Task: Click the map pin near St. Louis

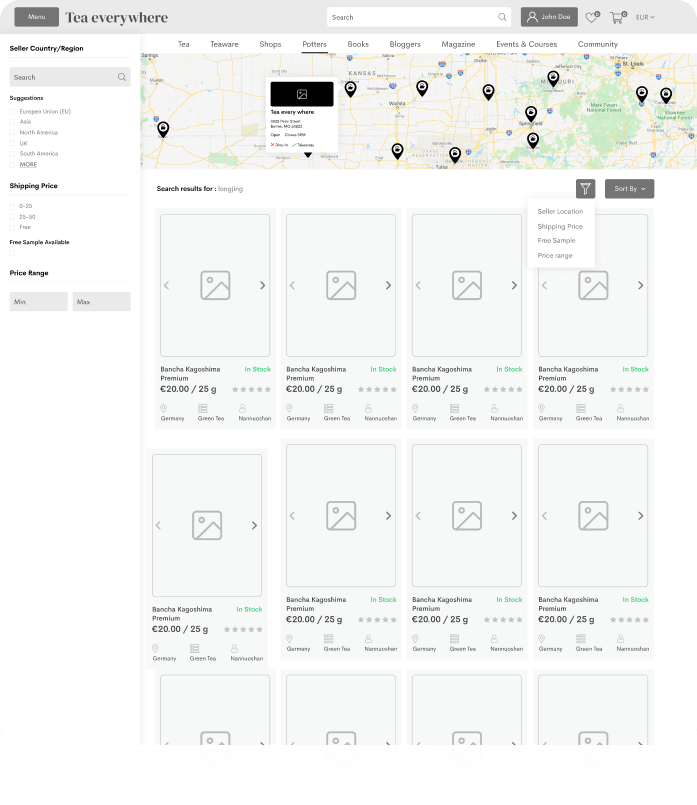Action: coord(642,94)
